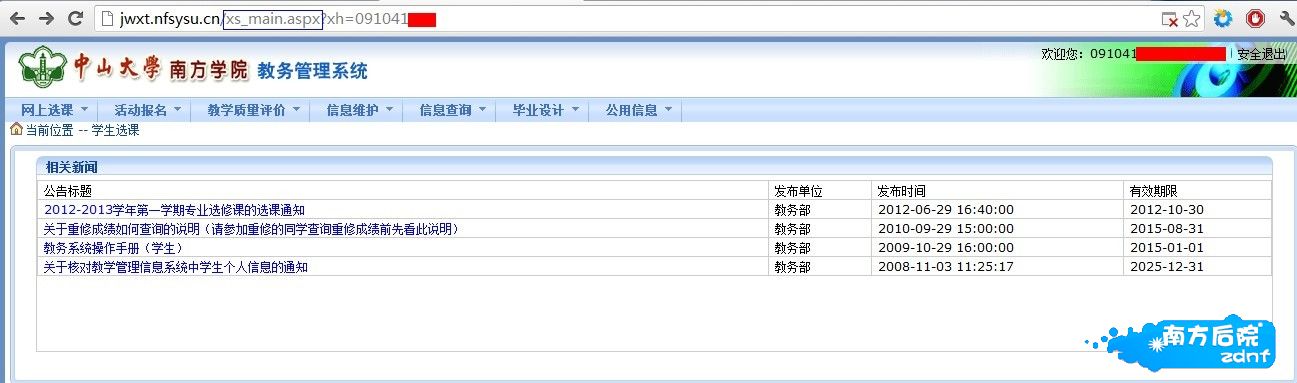The height and width of the screenshot is (383, 1297).
Task: Click the date 2010-09-29 15:00:00
Action: (946, 229)
